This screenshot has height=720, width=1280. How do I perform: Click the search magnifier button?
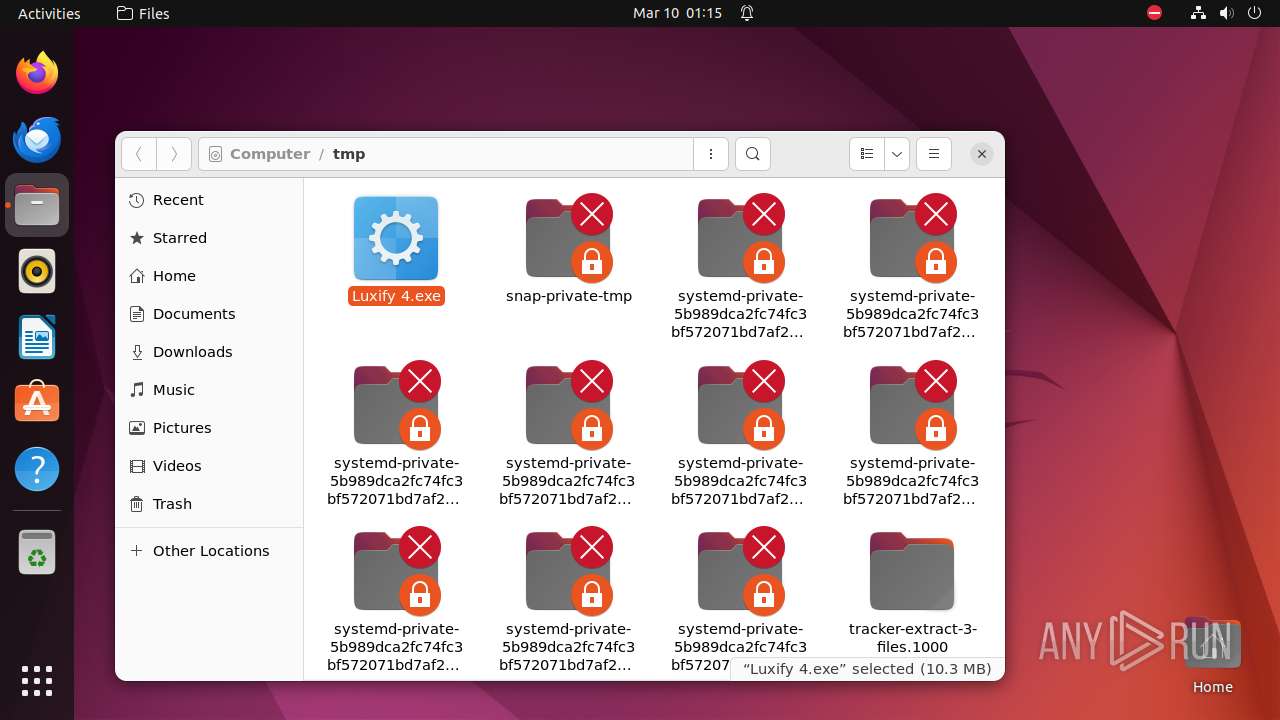(x=753, y=154)
